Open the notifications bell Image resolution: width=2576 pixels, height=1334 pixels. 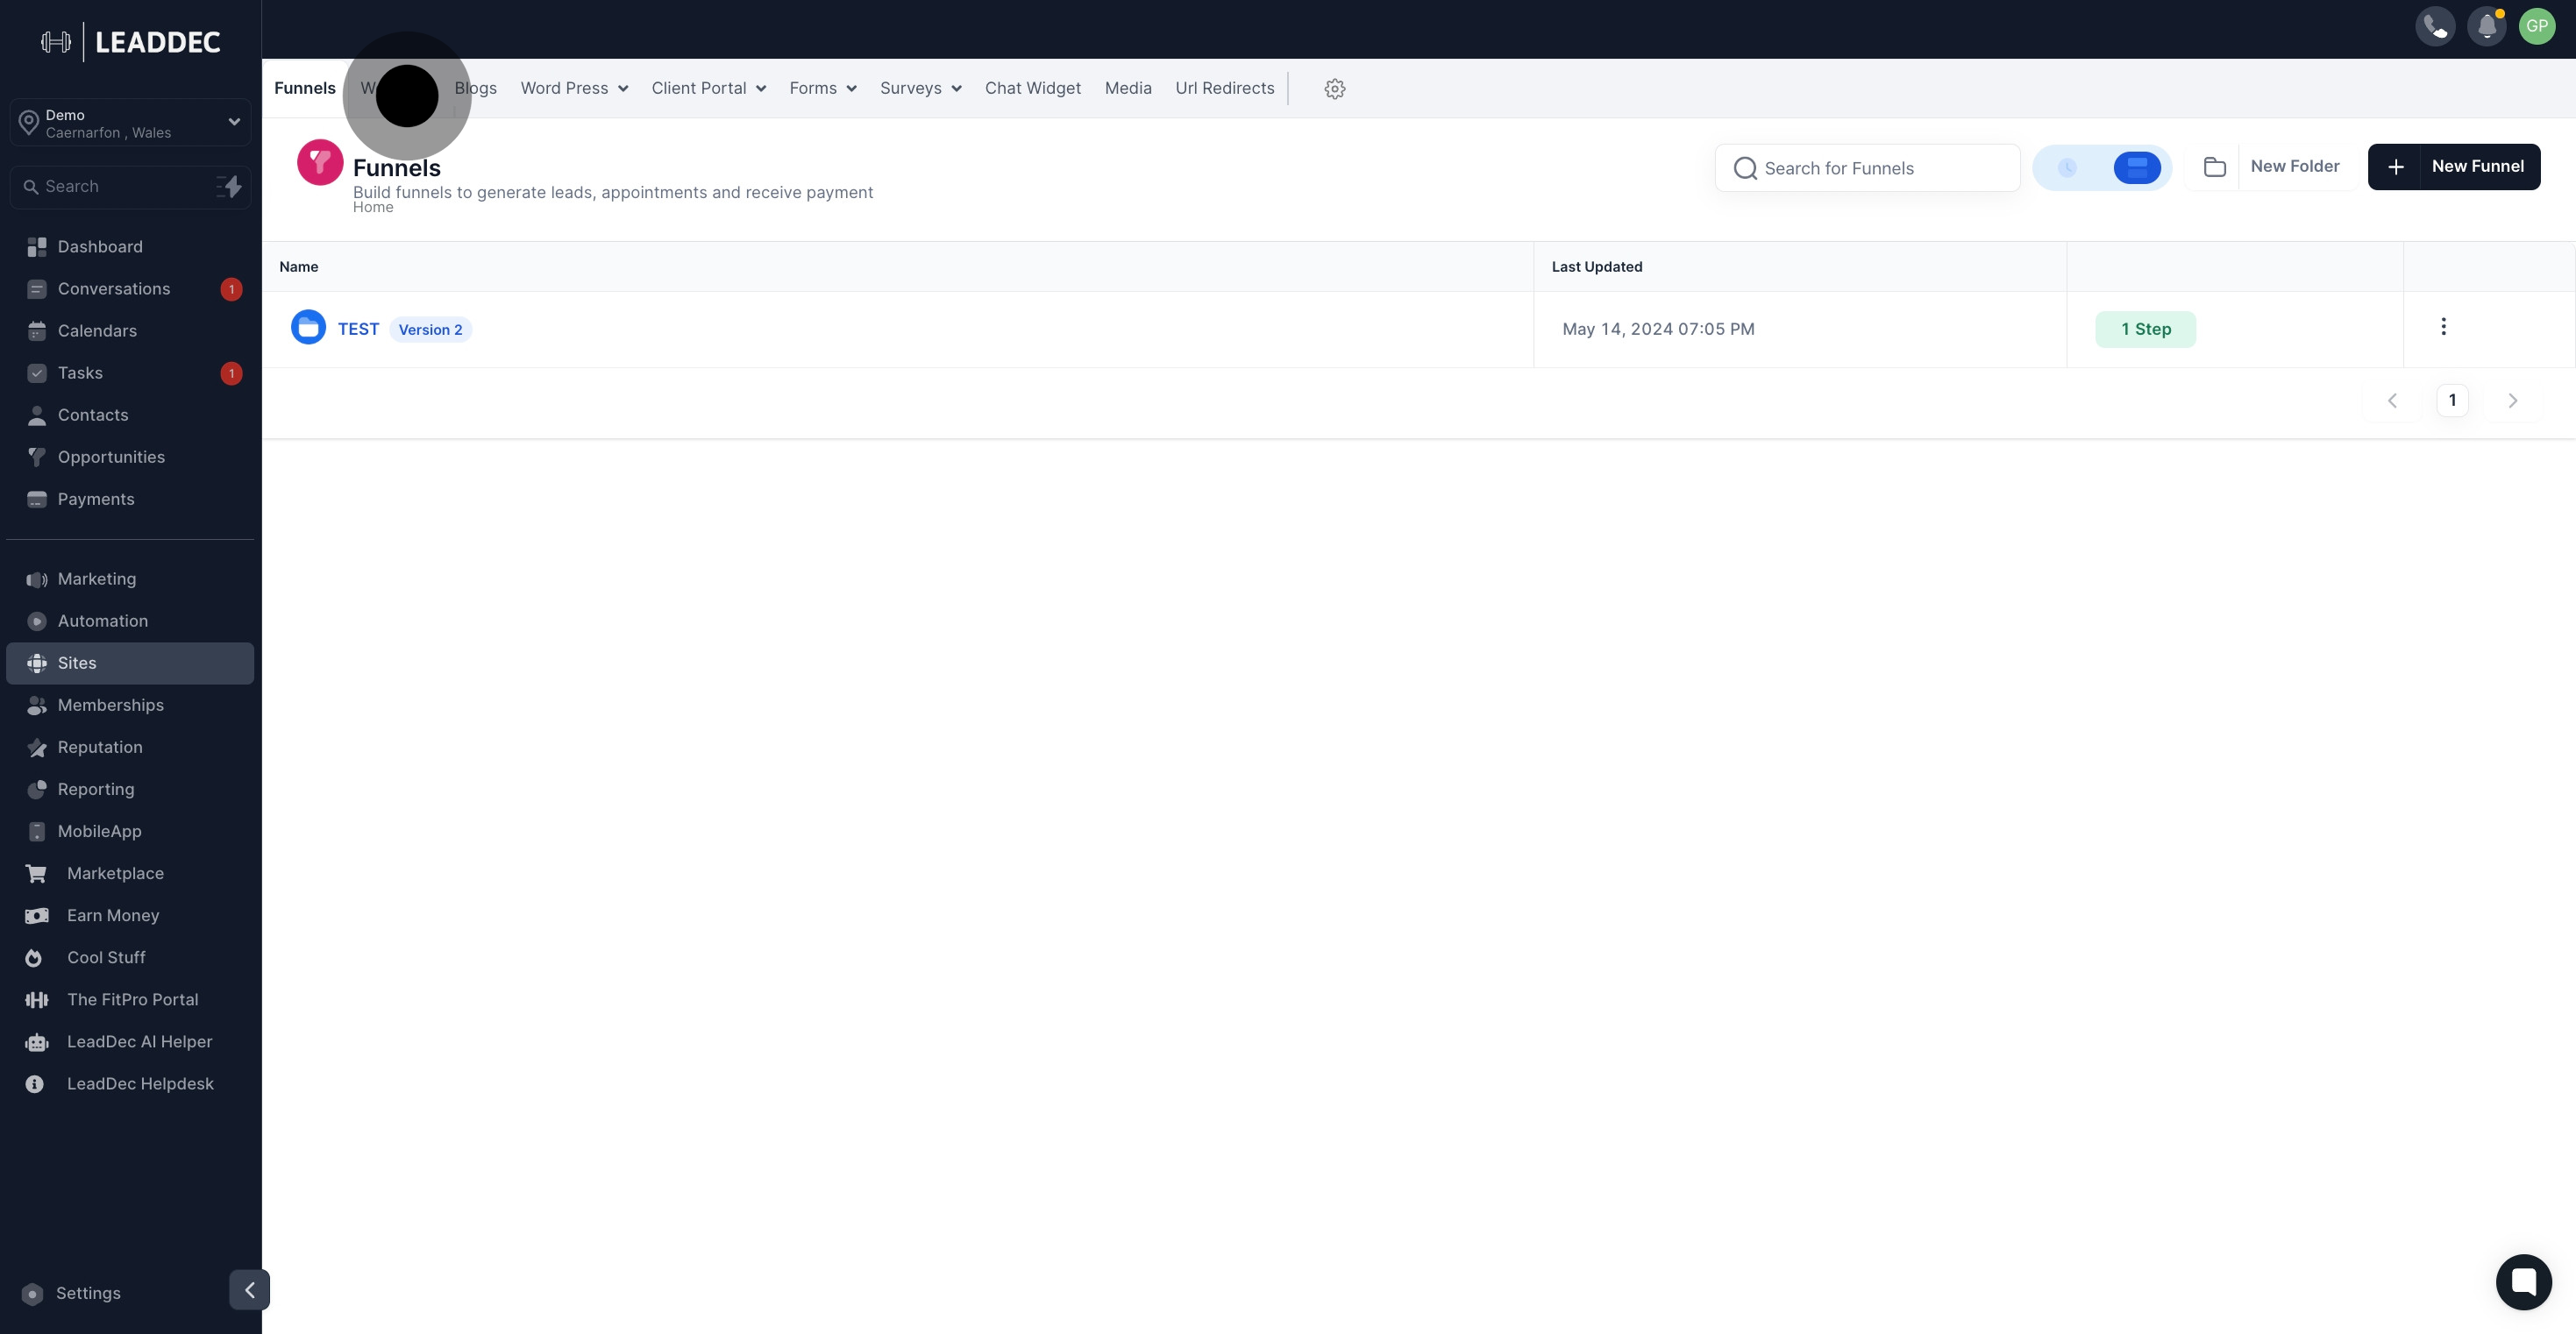point(2486,26)
